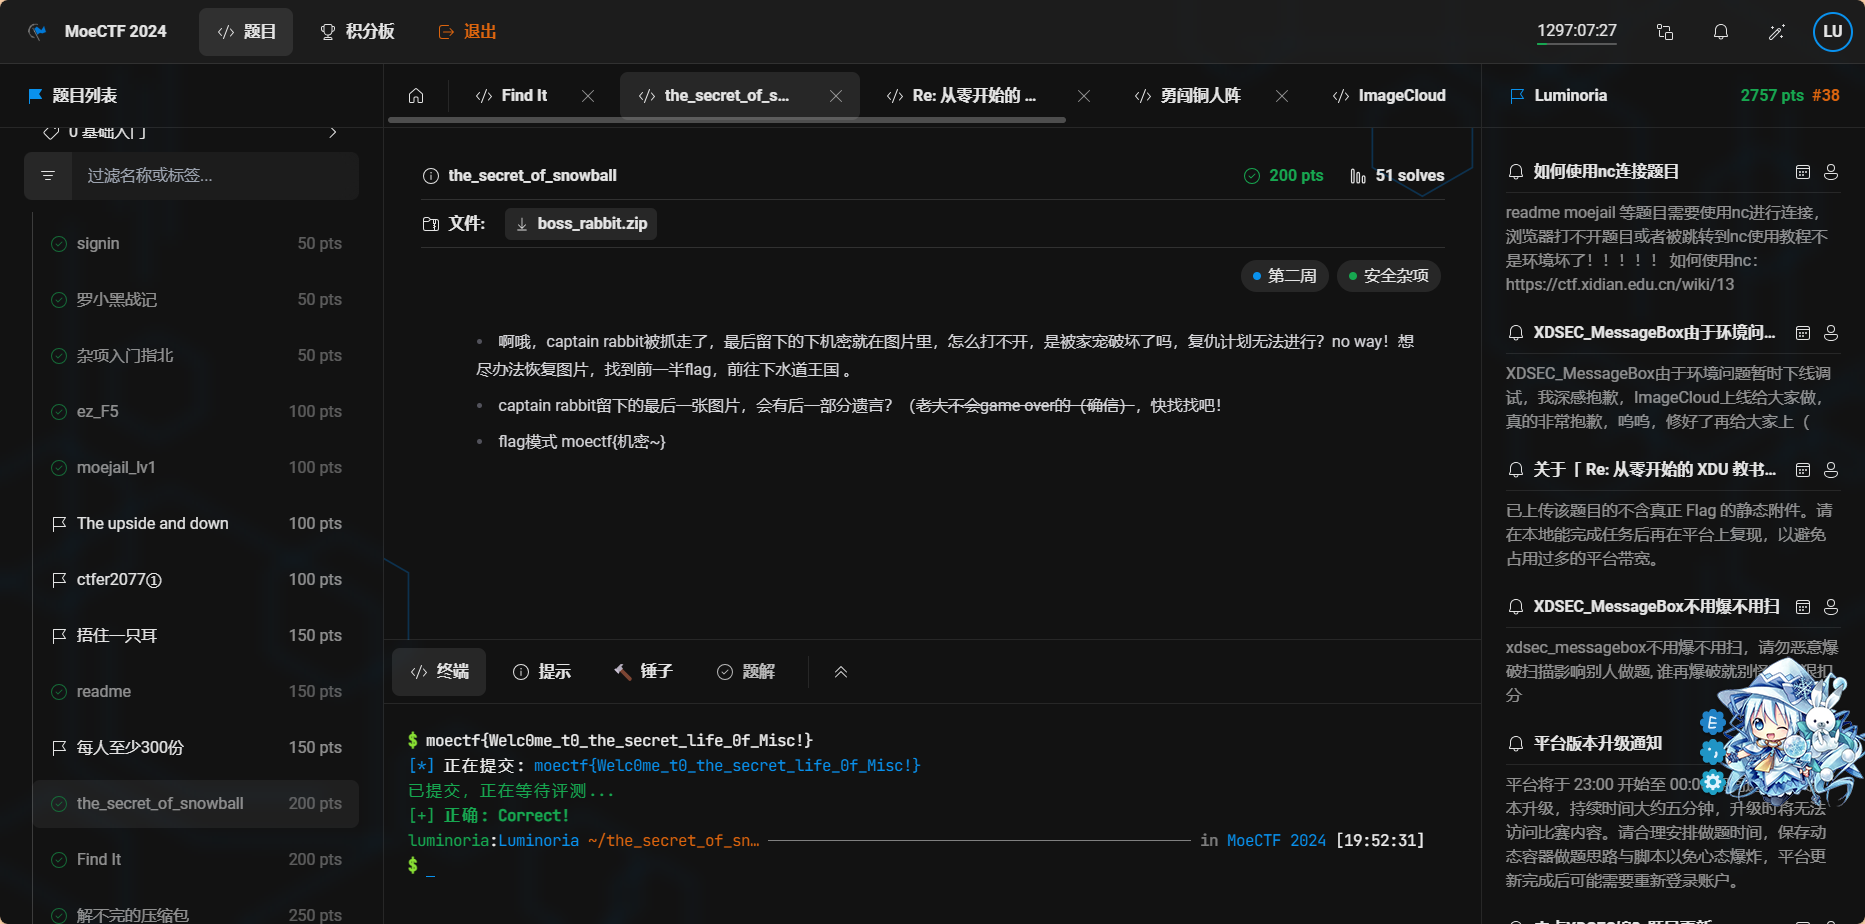Open the 锤子 hammer tool

coord(643,672)
